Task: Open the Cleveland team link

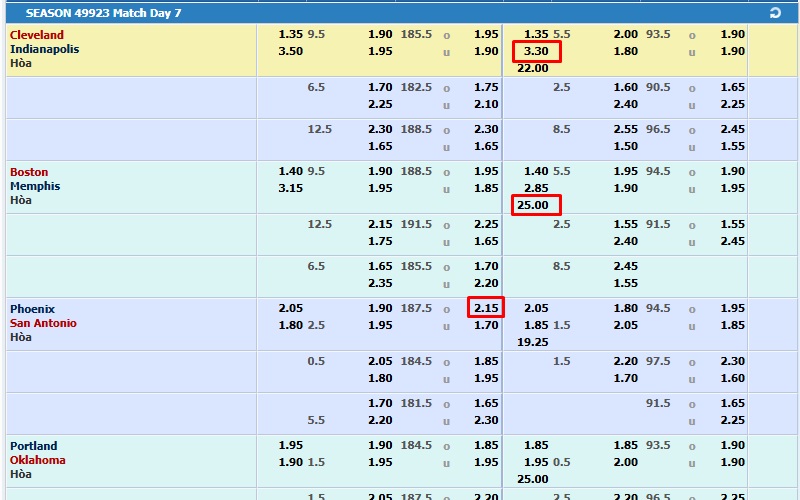Action: [37, 35]
